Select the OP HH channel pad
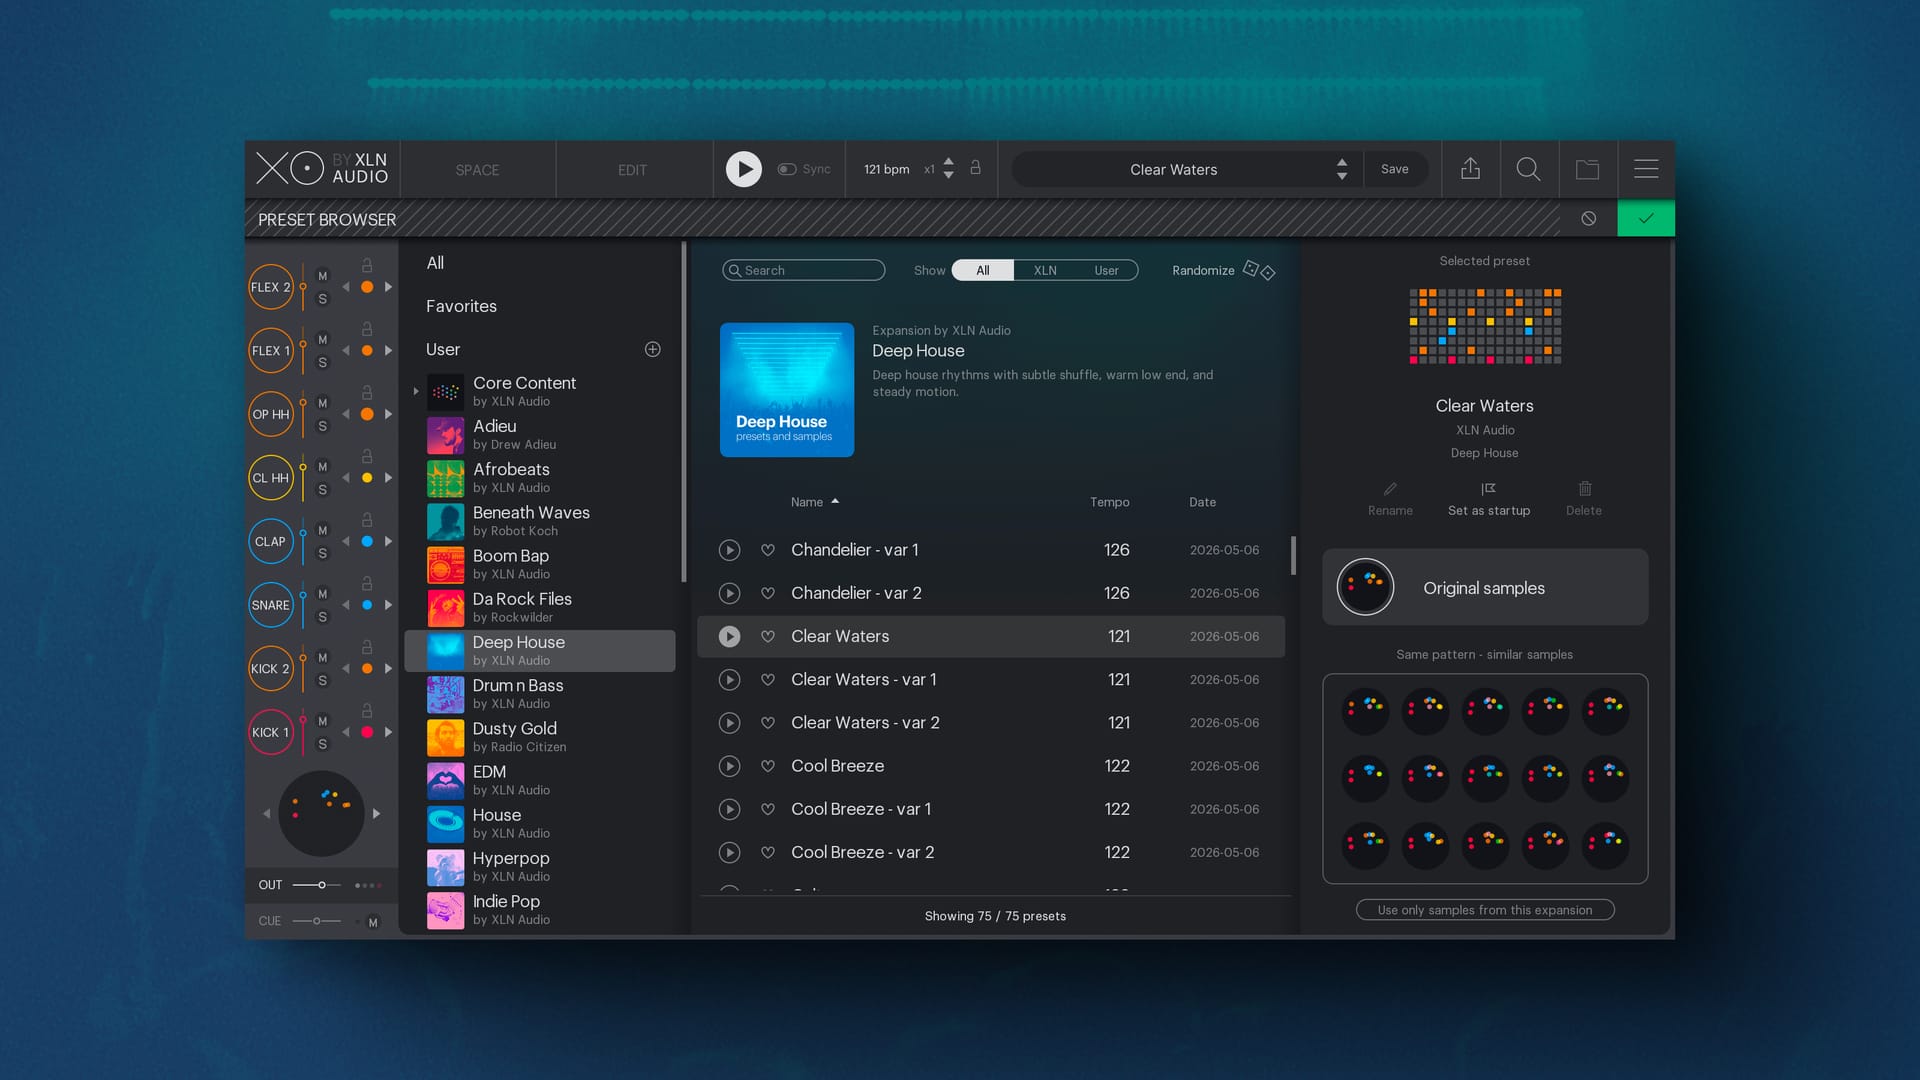Image resolution: width=1920 pixels, height=1080 pixels. coord(271,414)
